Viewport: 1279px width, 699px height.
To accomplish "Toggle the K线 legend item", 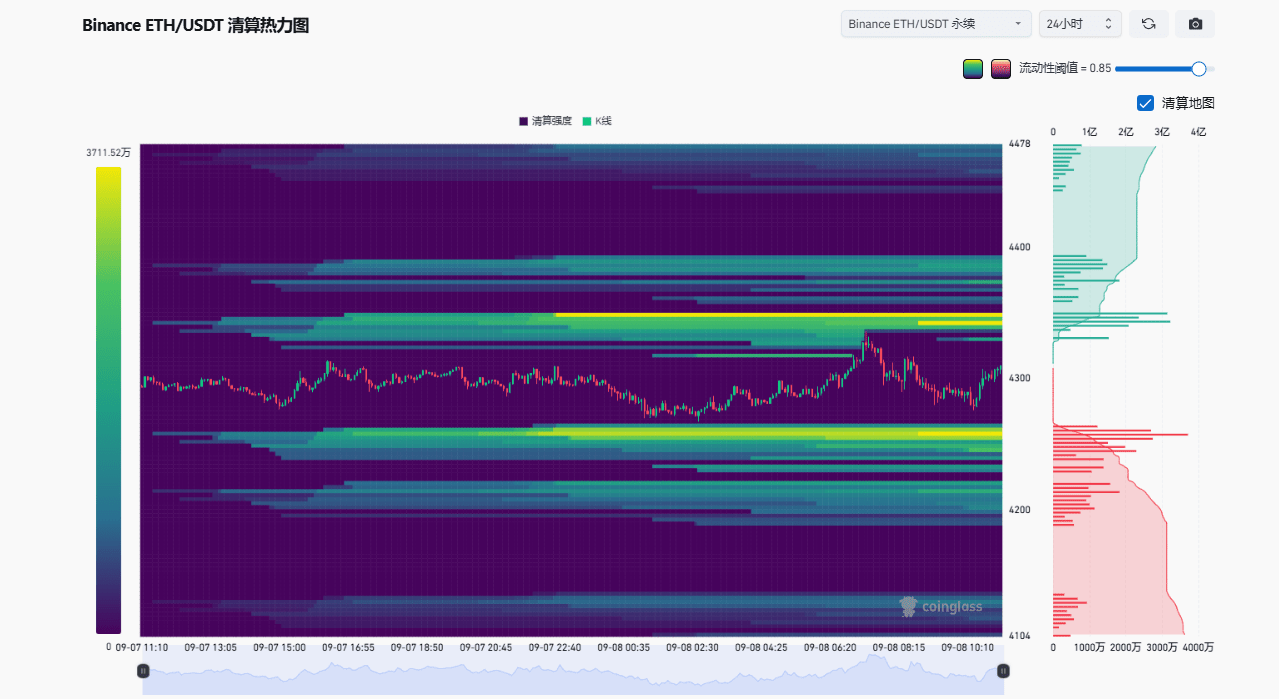I will coord(596,121).
